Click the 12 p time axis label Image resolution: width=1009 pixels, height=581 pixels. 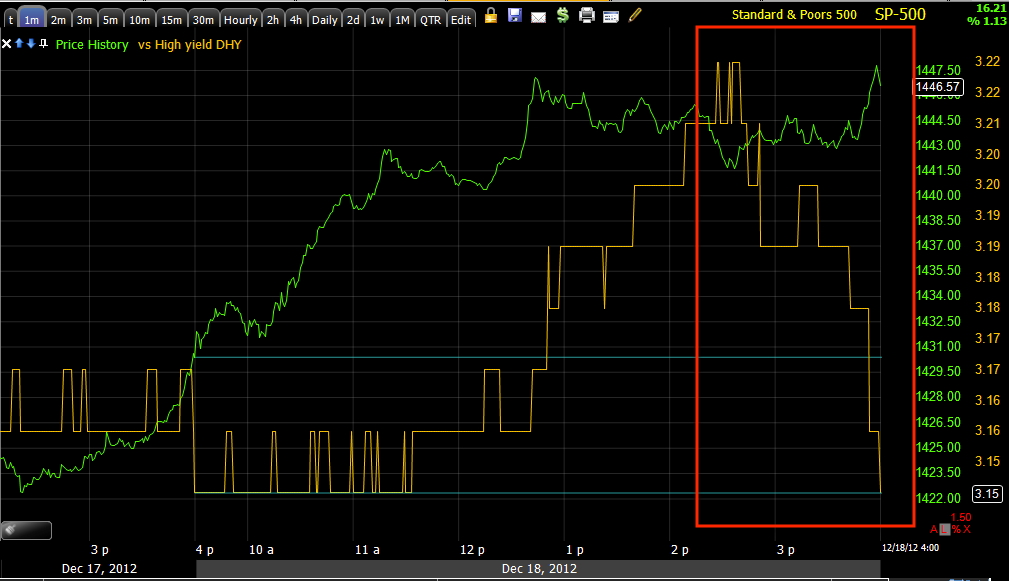click(x=472, y=549)
